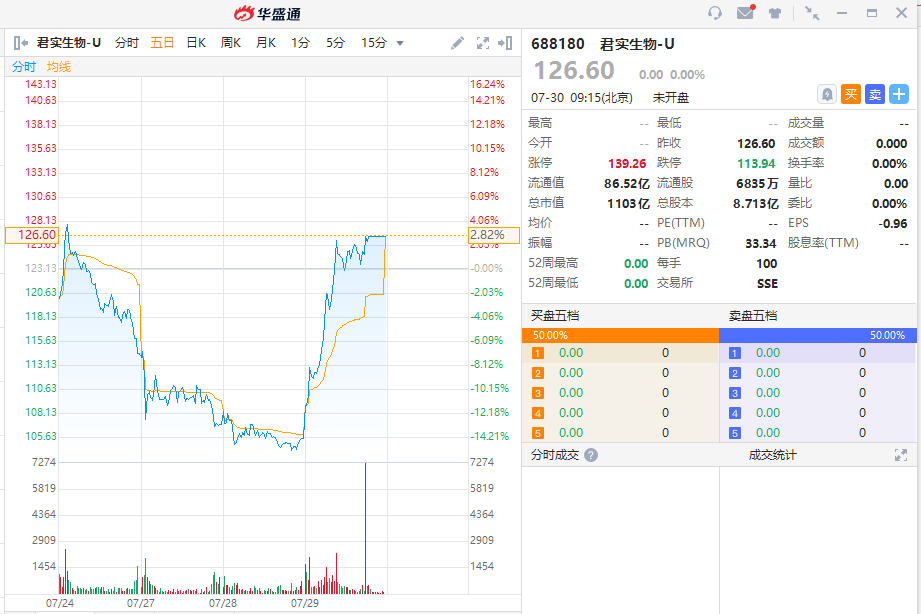The height and width of the screenshot is (614, 921).
Task: Click the blue Sell button
Action: tap(875, 94)
